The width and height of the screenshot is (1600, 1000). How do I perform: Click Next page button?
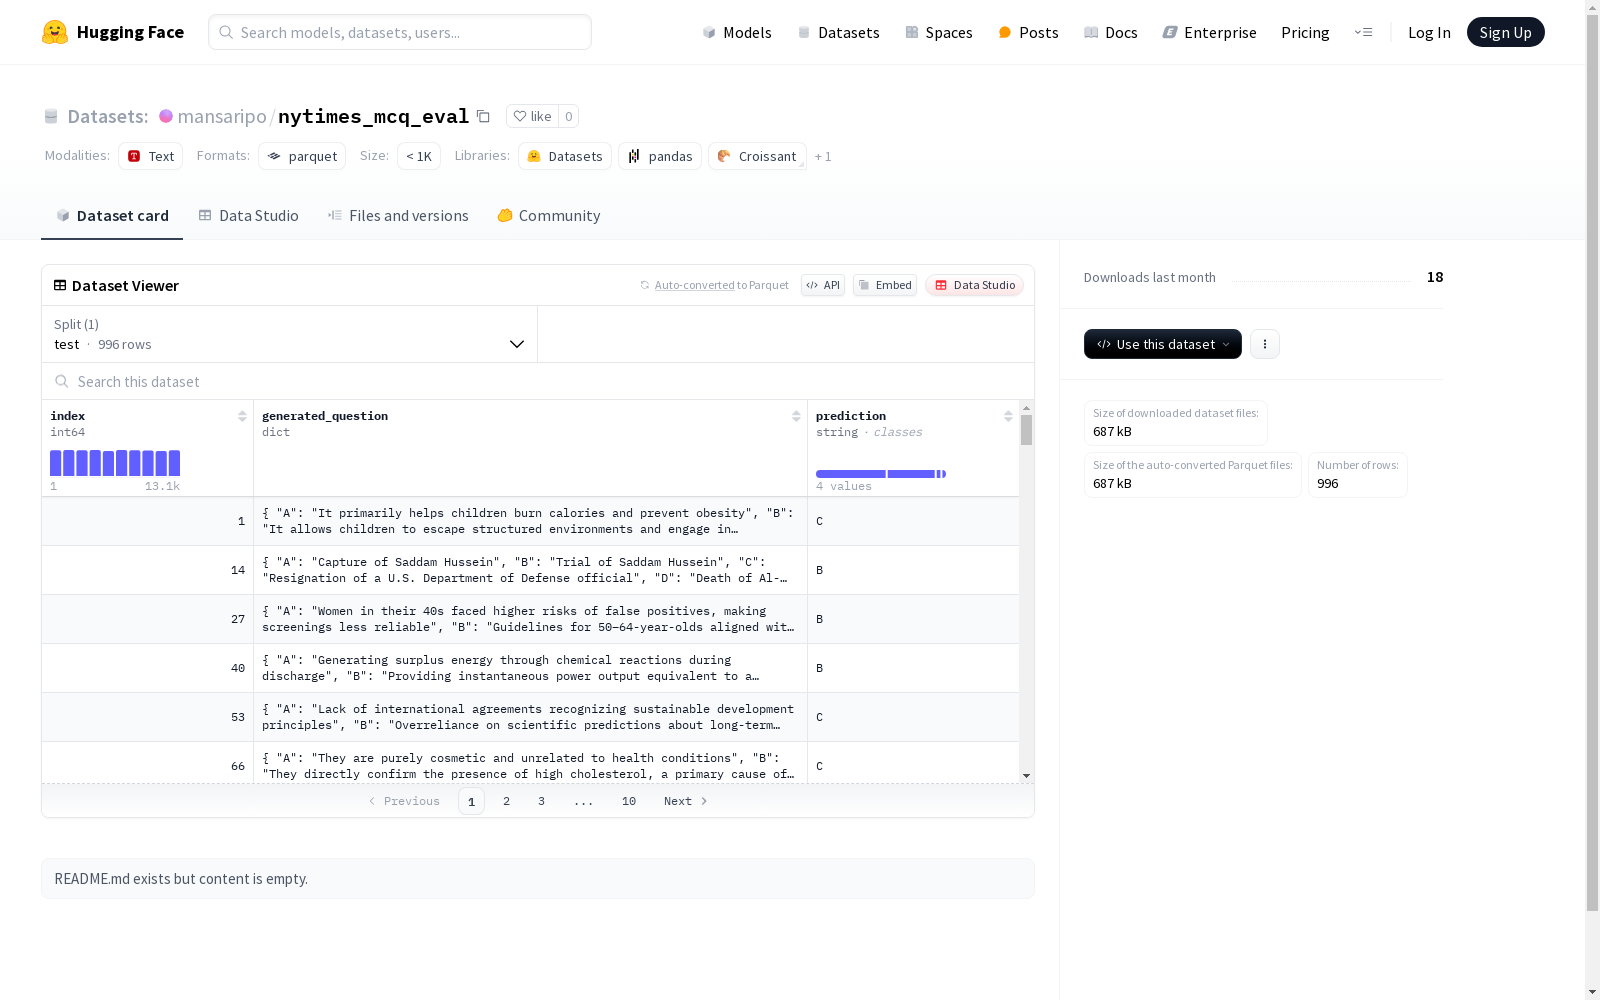tap(686, 801)
